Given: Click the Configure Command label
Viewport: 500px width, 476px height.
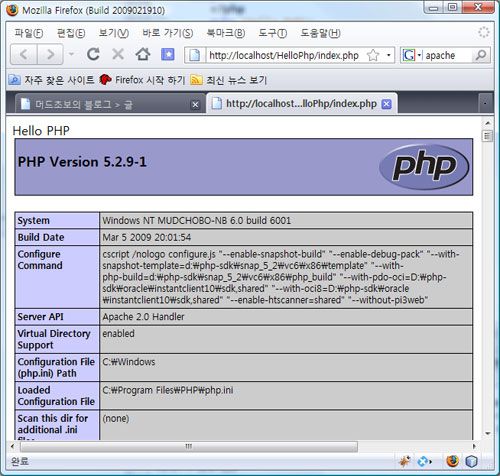Looking at the screenshot, I should [40, 260].
